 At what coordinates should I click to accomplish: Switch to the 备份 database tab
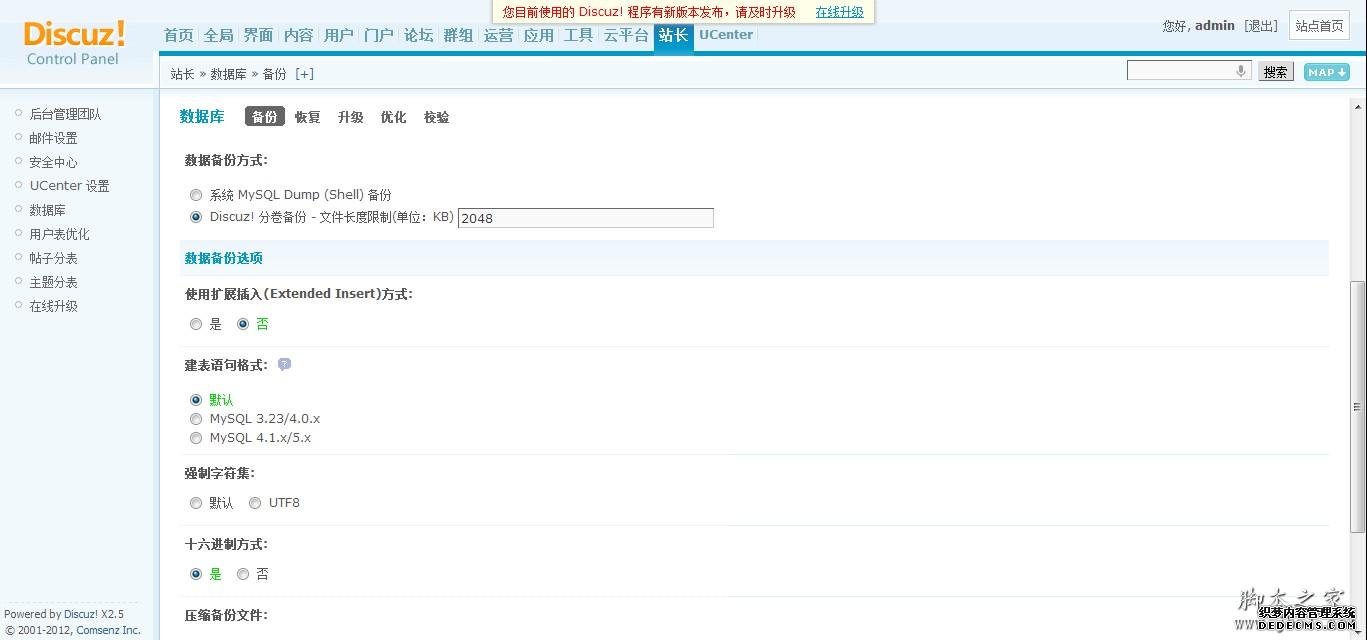pos(265,117)
